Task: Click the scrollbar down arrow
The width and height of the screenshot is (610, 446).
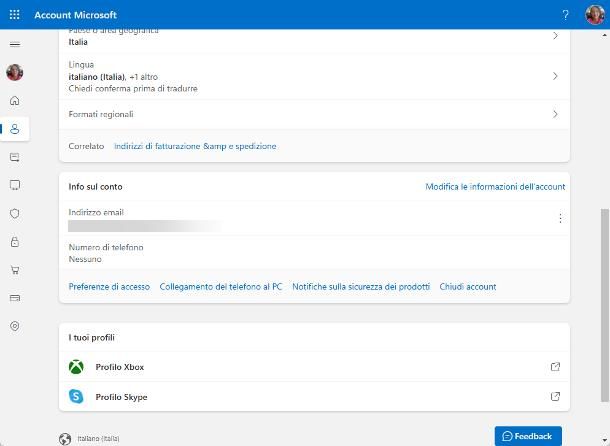Action: pos(605,442)
